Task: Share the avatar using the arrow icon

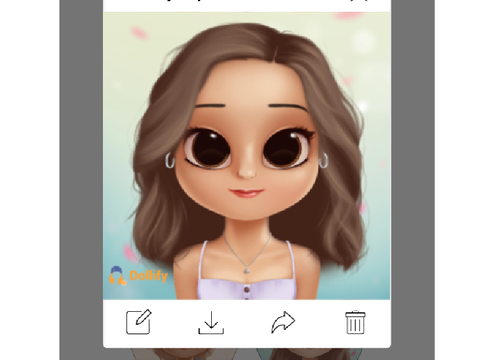Action: 283,322
